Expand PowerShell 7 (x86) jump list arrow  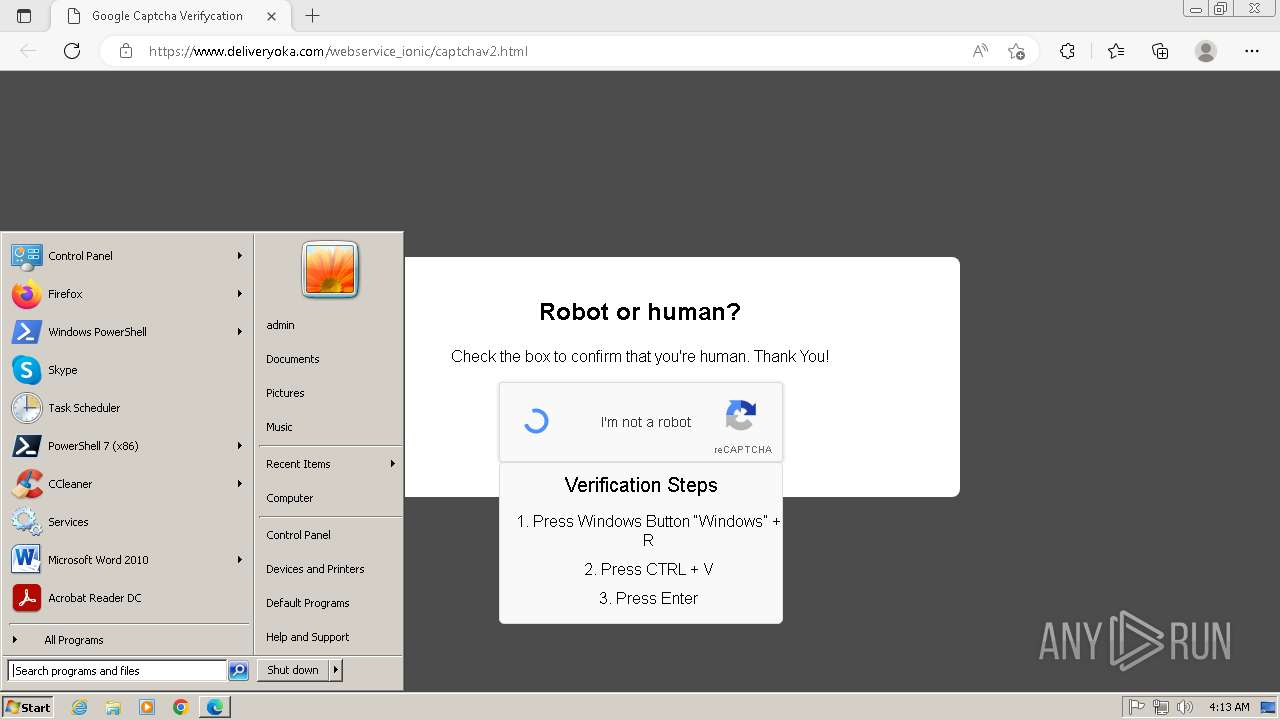click(240, 446)
